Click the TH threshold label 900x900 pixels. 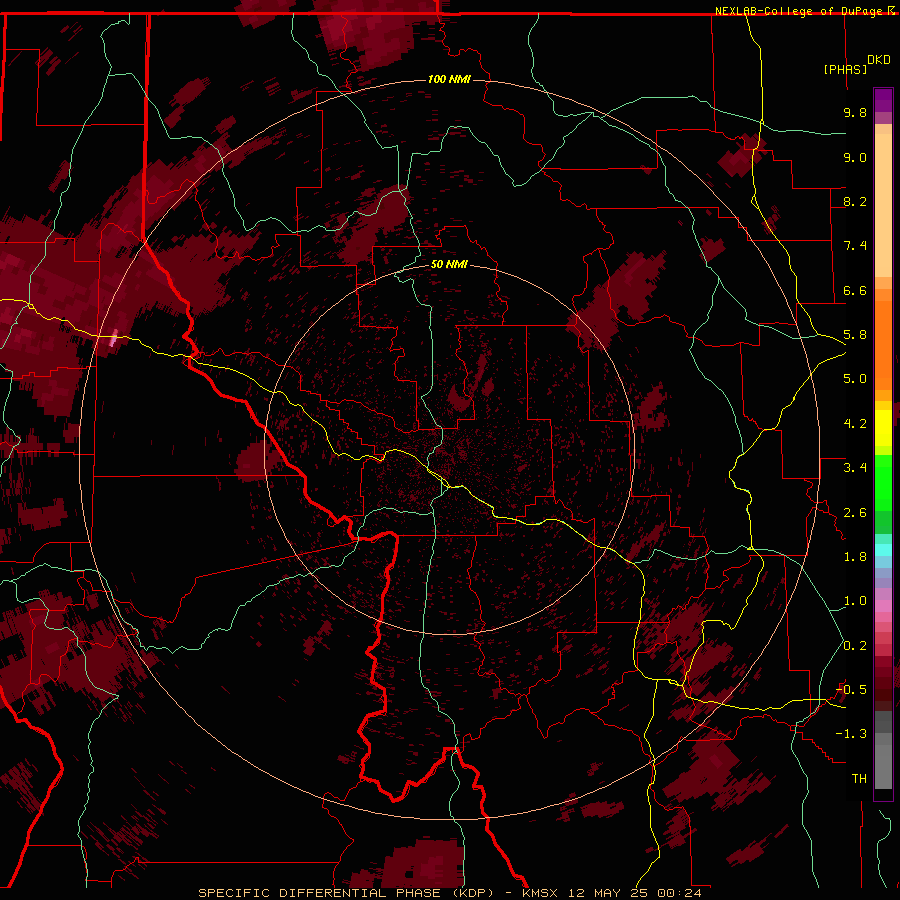(x=859, y=779)
